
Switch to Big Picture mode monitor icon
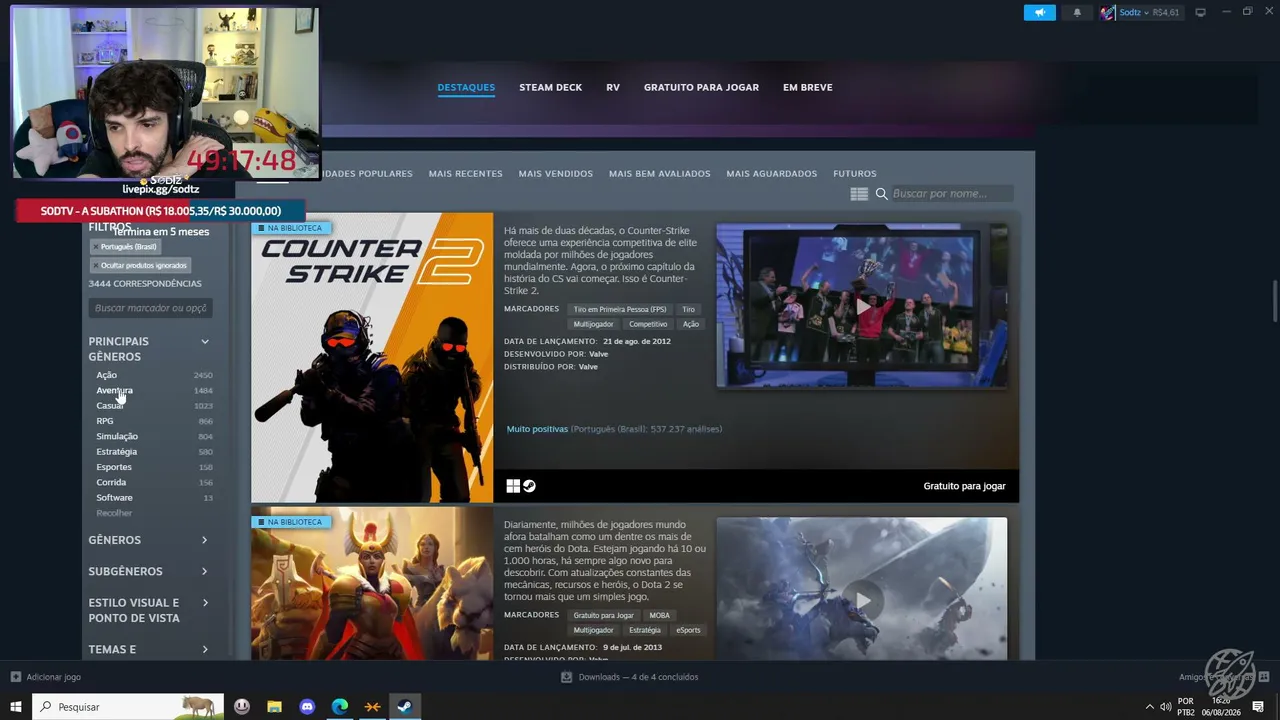click(1201, 13)
